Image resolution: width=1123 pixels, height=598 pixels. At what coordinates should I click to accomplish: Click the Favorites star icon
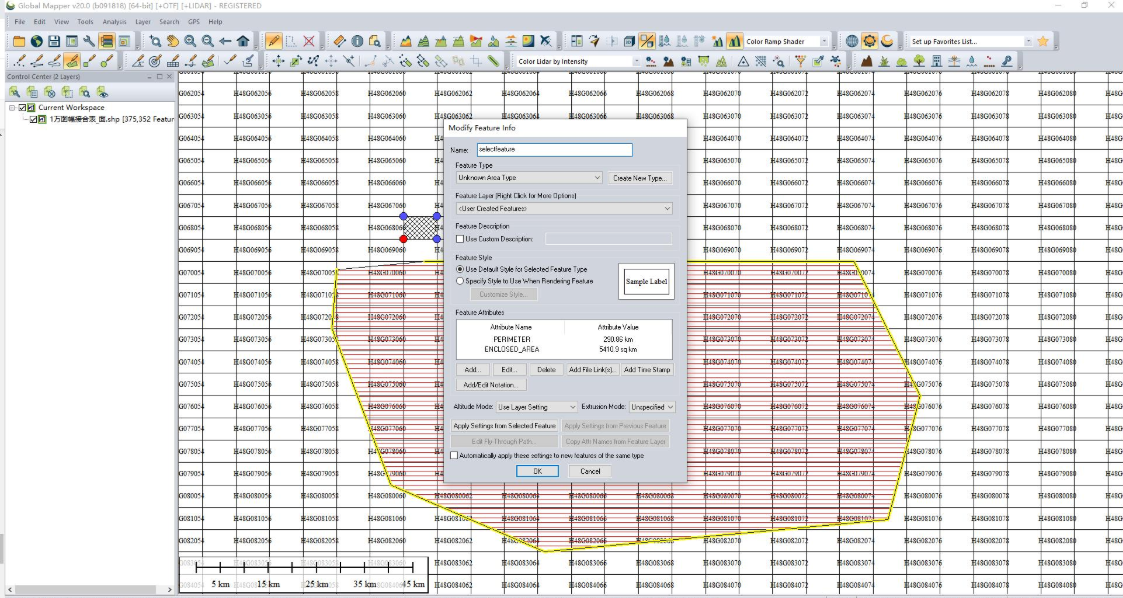tap(1043, 42)
